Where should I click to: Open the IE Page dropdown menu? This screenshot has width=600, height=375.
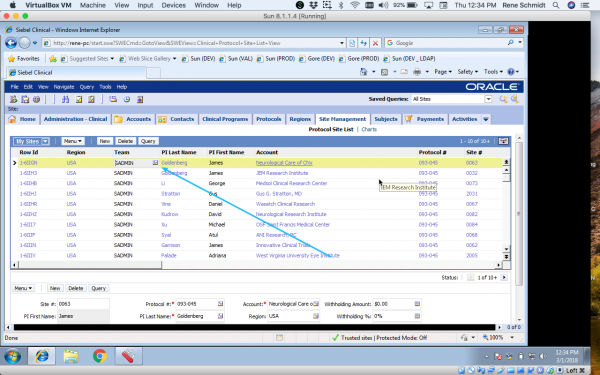point(443,72)
